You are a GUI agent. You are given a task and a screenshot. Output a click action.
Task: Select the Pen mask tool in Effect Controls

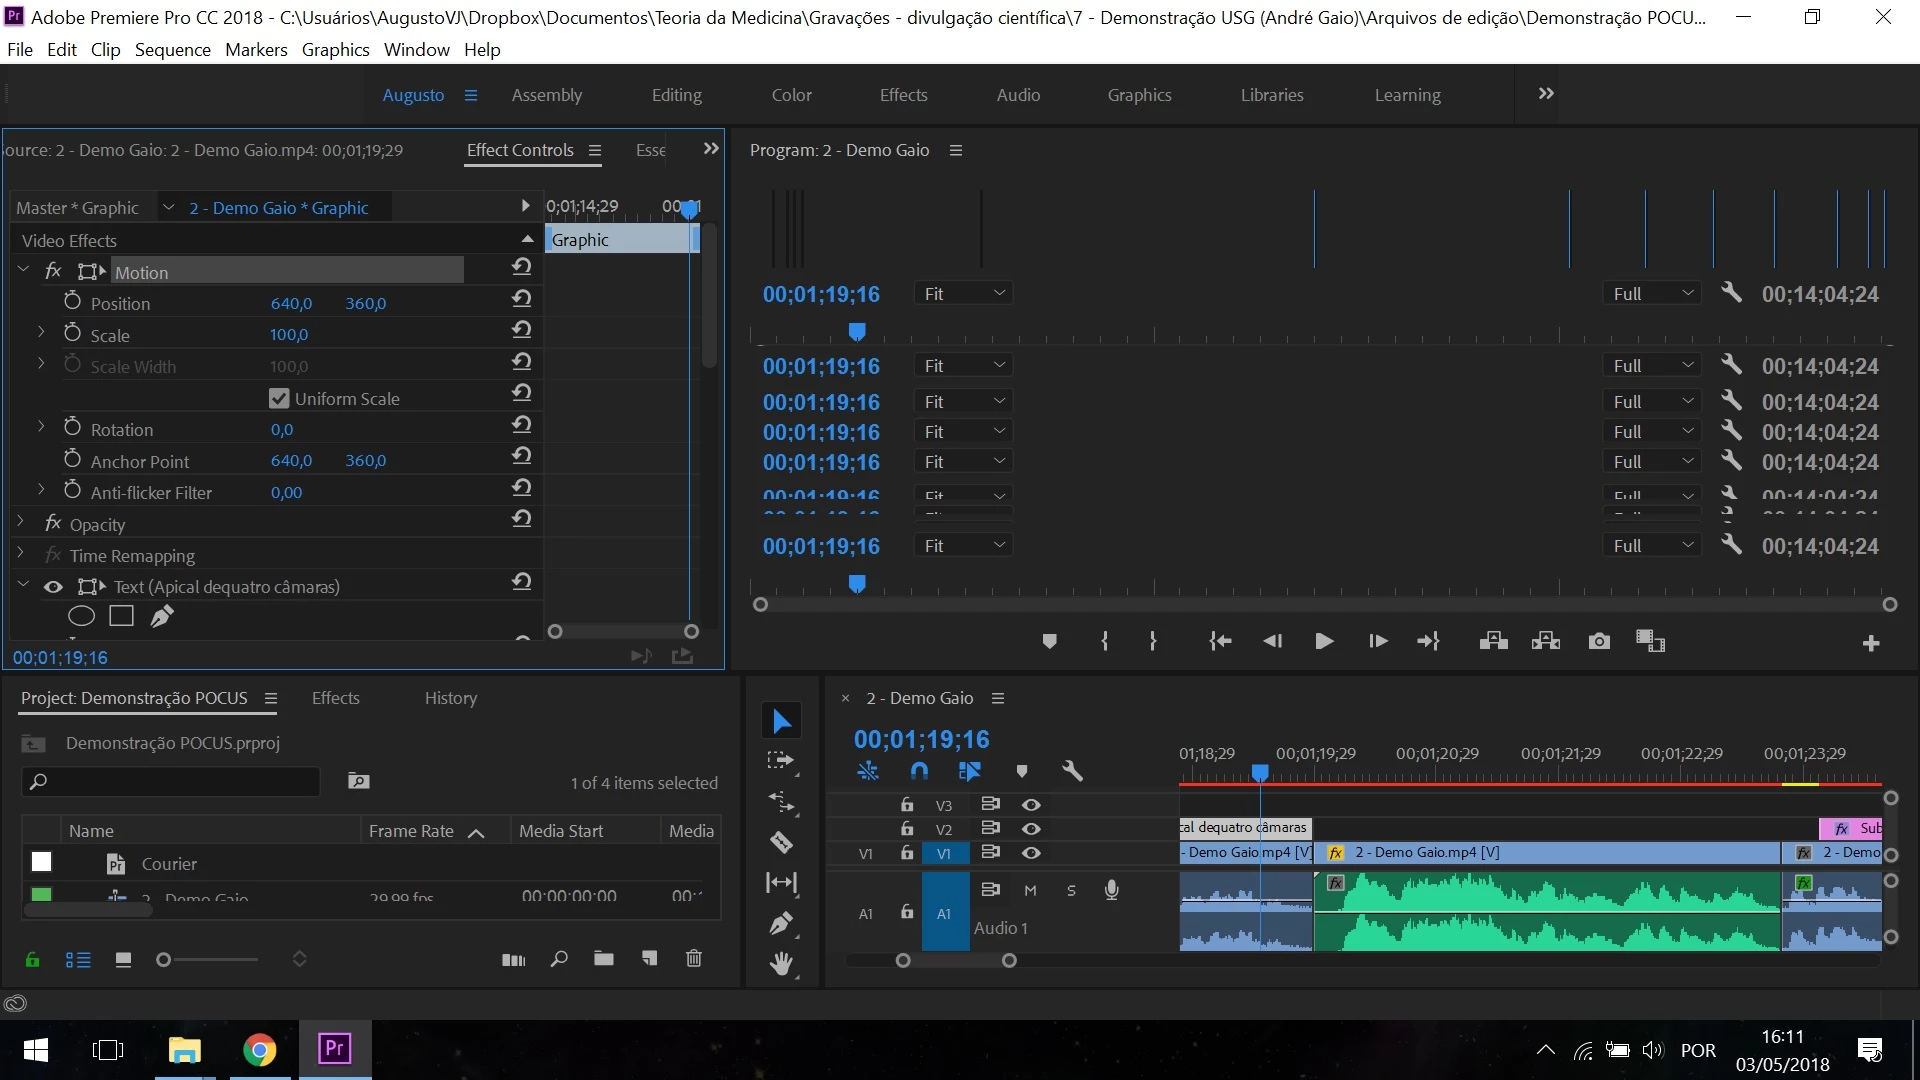point(161,617)
